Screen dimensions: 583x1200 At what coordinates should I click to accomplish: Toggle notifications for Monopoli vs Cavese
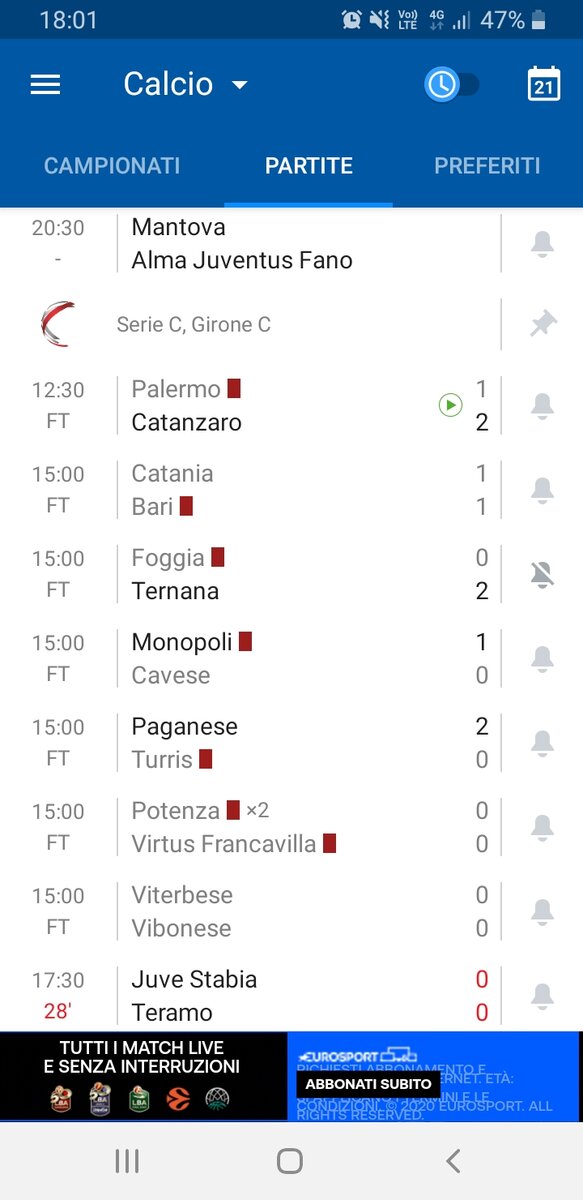[x=542, y=658]
